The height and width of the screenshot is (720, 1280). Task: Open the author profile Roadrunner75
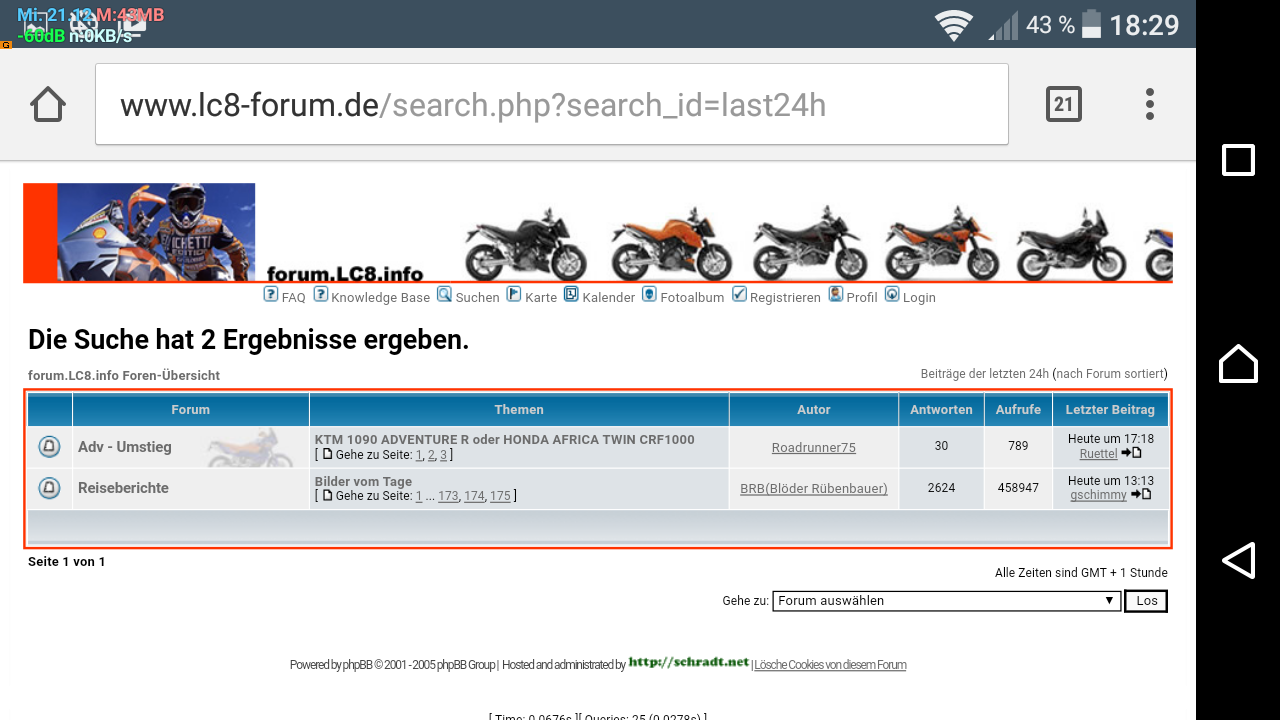813,448
